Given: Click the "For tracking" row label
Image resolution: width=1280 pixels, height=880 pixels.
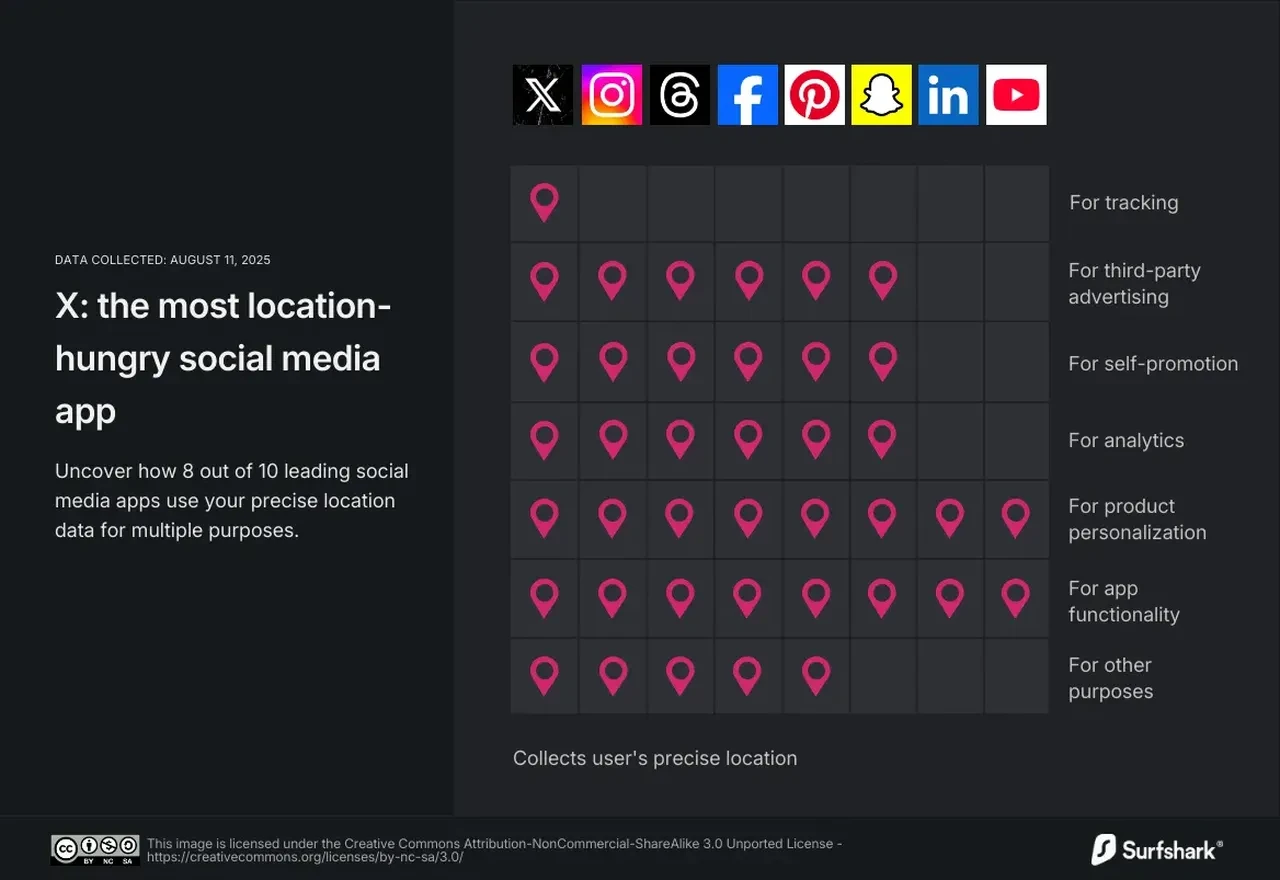Looking at the screenshot, I should pos(1124,203).
